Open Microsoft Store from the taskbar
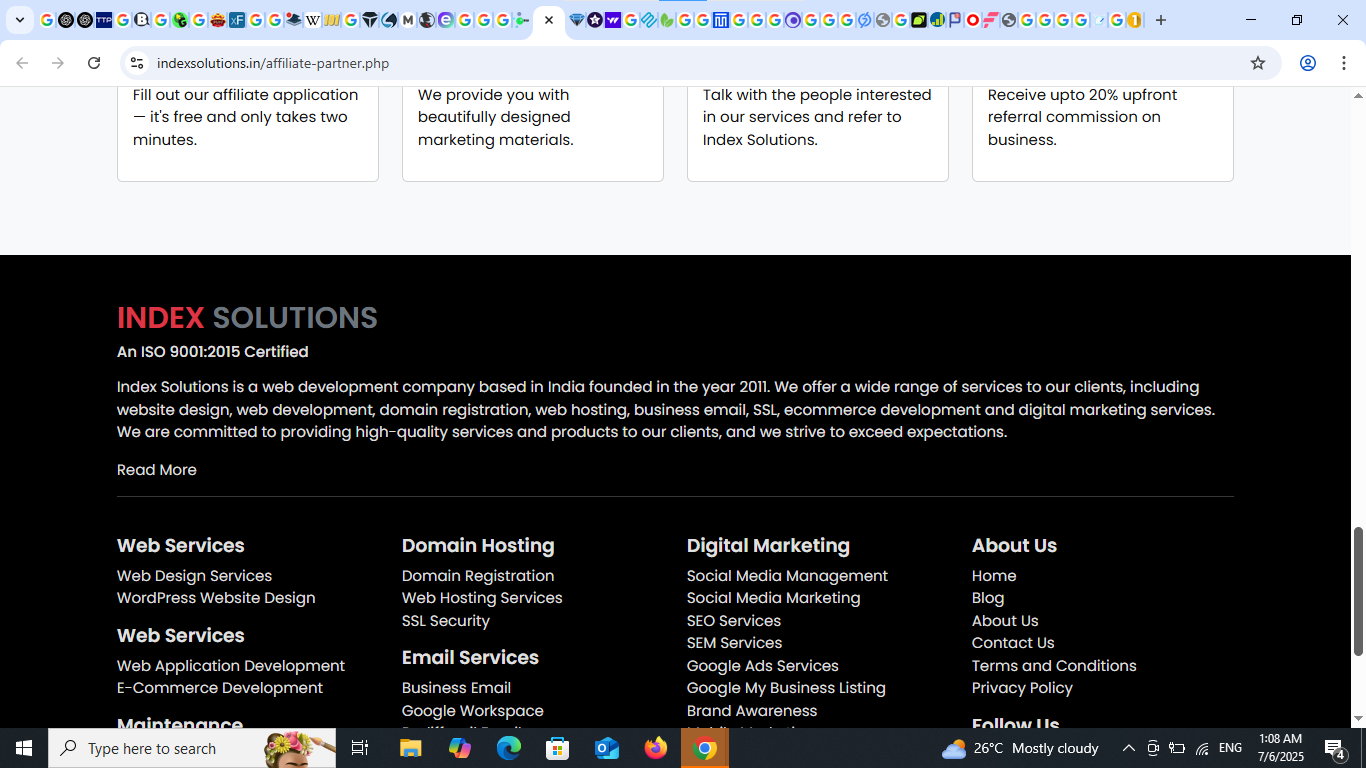The height and width of the screenshot is (768, 1366). click(x=558, y=748)
